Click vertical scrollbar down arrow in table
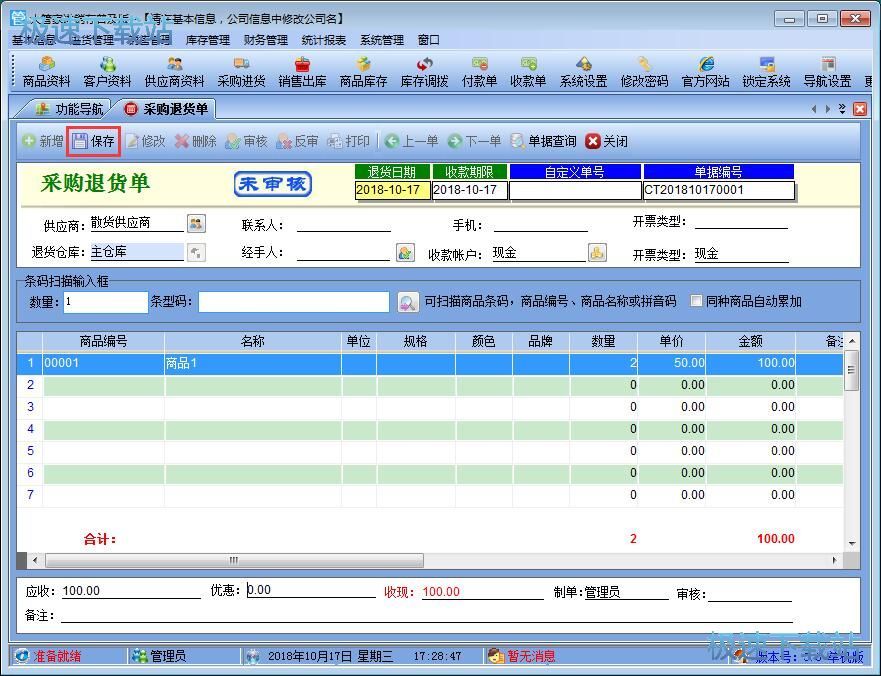Viewport: 881px width, 676px height. [852, 543]
